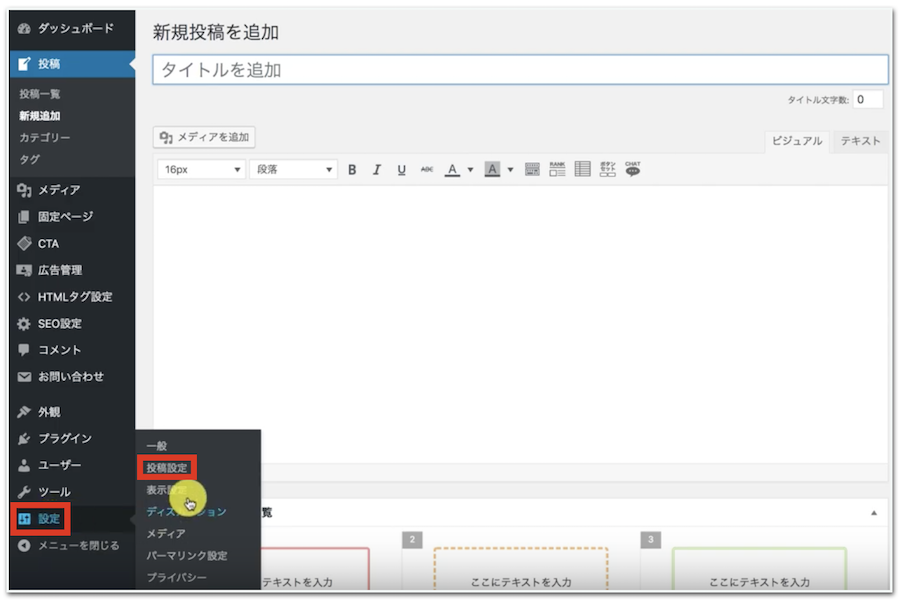Viewport: 900px width, 600px height.
Task: Click the メディアを追加 button
Action: pos(205,137)
